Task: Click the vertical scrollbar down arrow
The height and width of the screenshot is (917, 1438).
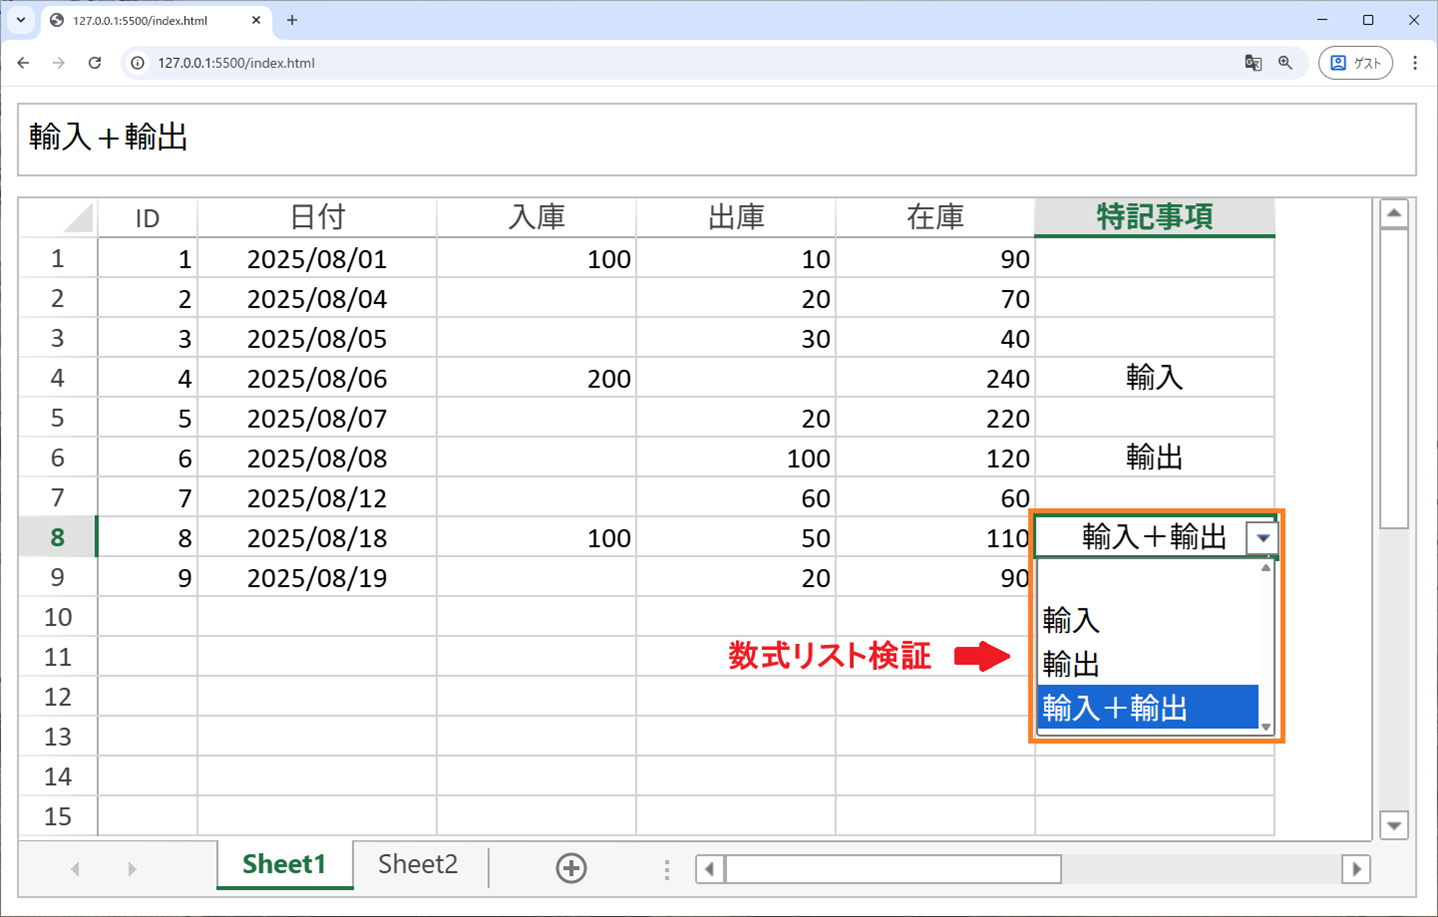Action: click(1394, 826)
